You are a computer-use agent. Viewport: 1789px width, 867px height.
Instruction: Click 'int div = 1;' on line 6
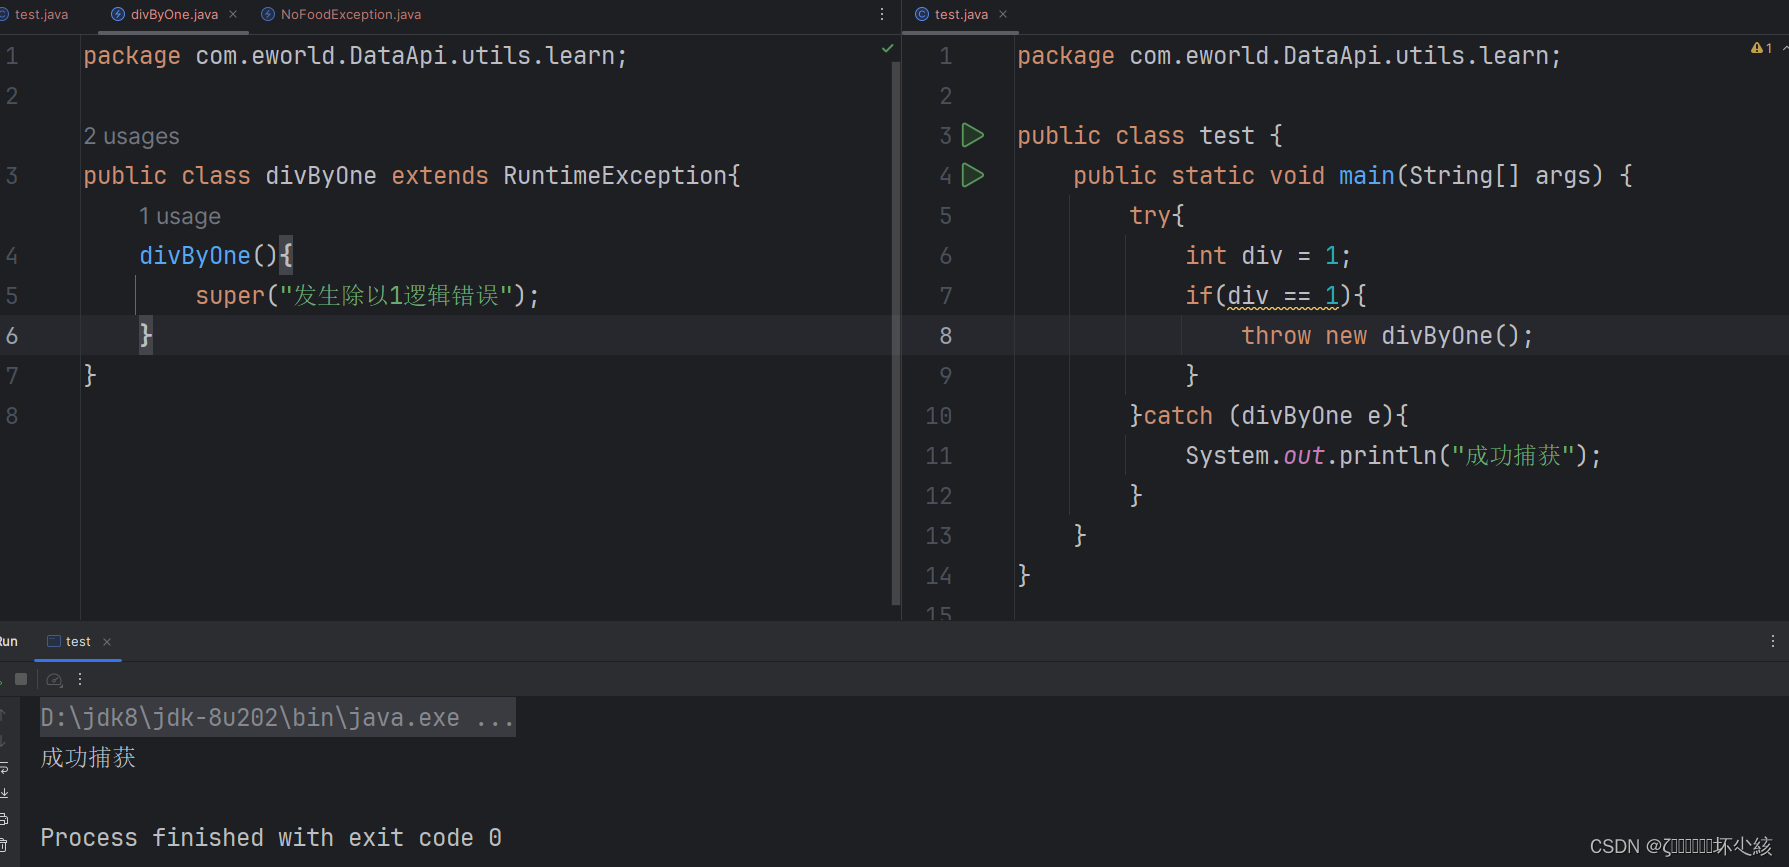coord(1268,256)
